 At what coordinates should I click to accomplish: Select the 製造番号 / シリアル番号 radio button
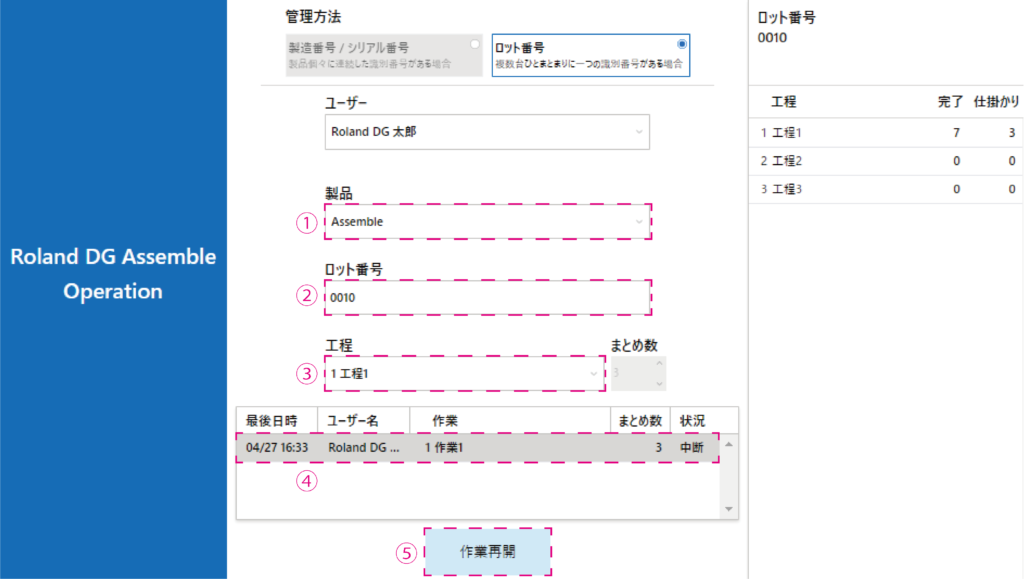click(475, 45)
